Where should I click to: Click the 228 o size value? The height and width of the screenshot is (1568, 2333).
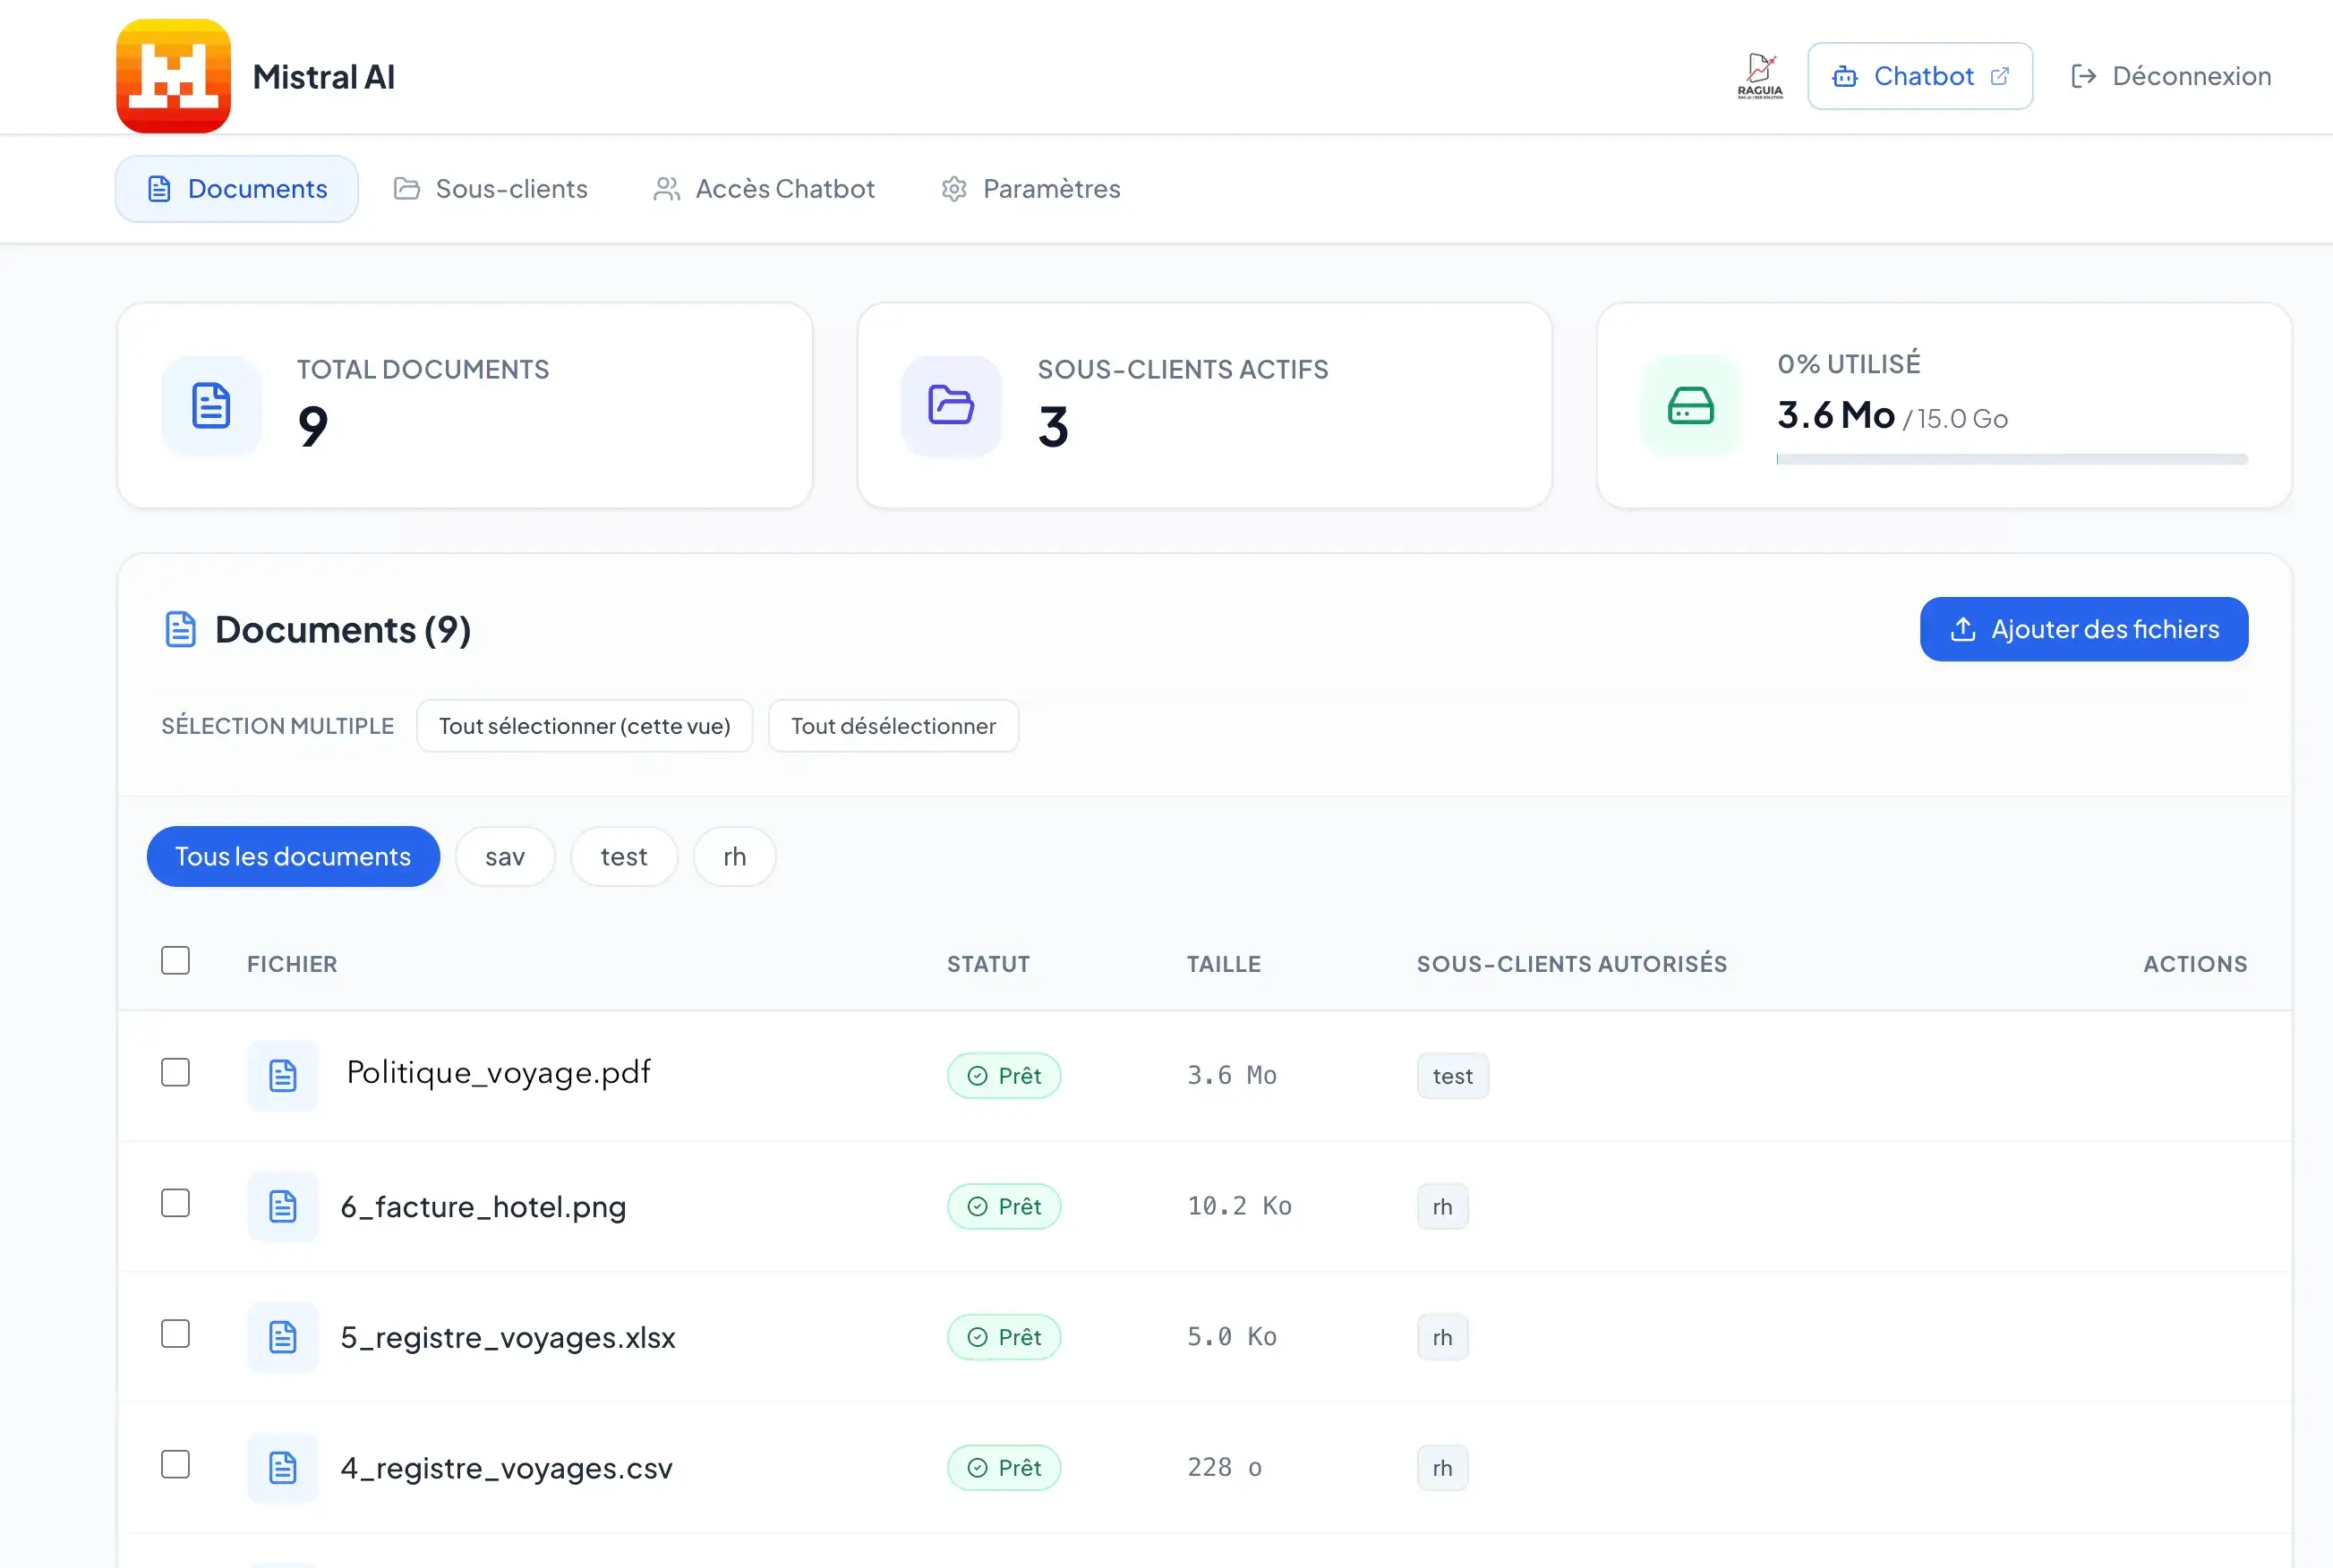click(x=1224, y=1469)
